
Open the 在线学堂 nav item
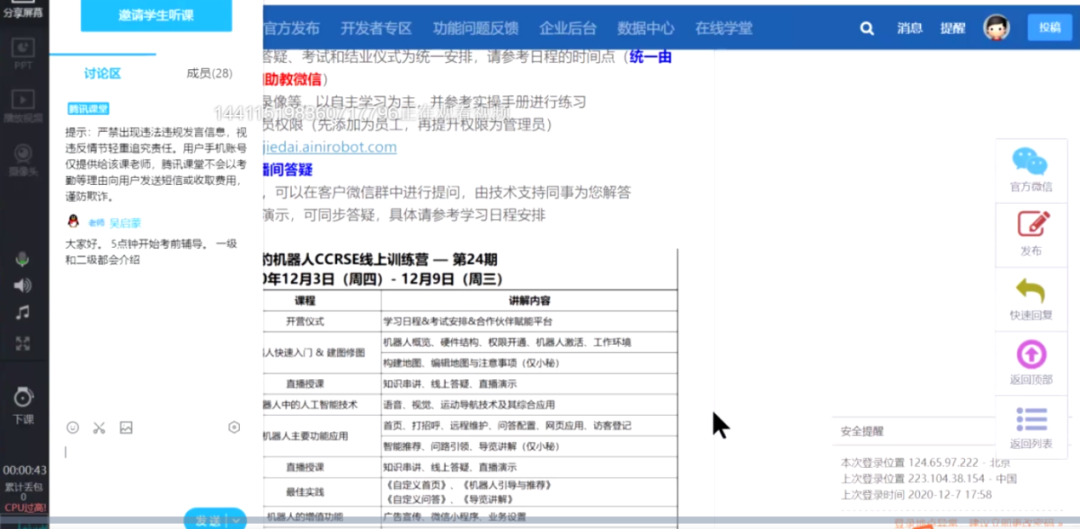(x=724, y=28)
